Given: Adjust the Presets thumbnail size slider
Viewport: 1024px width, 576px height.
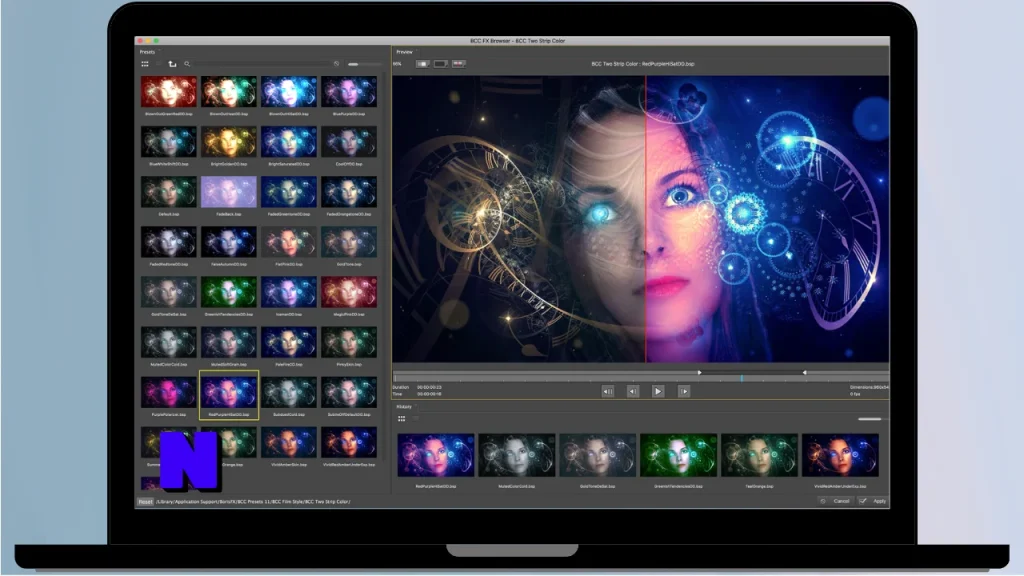Looking at the screenshot, I should pyautogui.click(x=365, y=64).
